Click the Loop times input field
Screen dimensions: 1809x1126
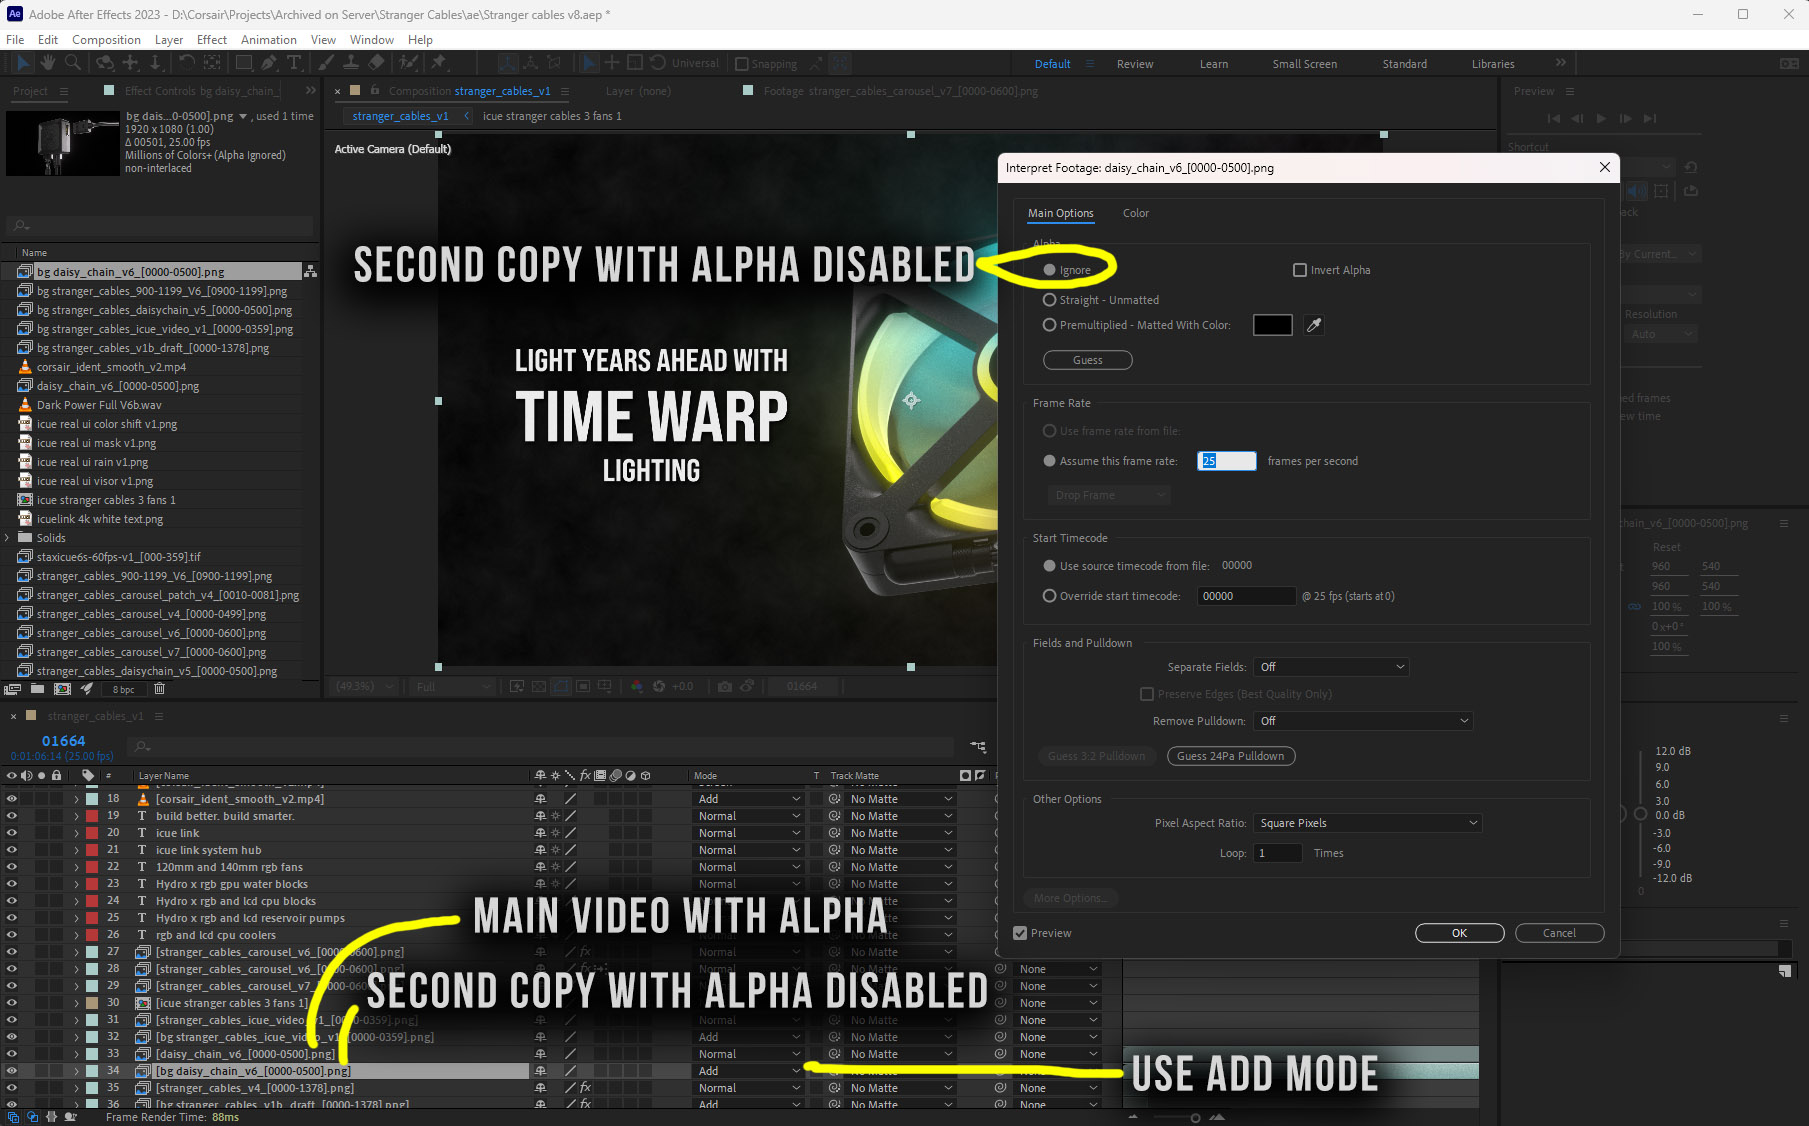point(1278,853)
